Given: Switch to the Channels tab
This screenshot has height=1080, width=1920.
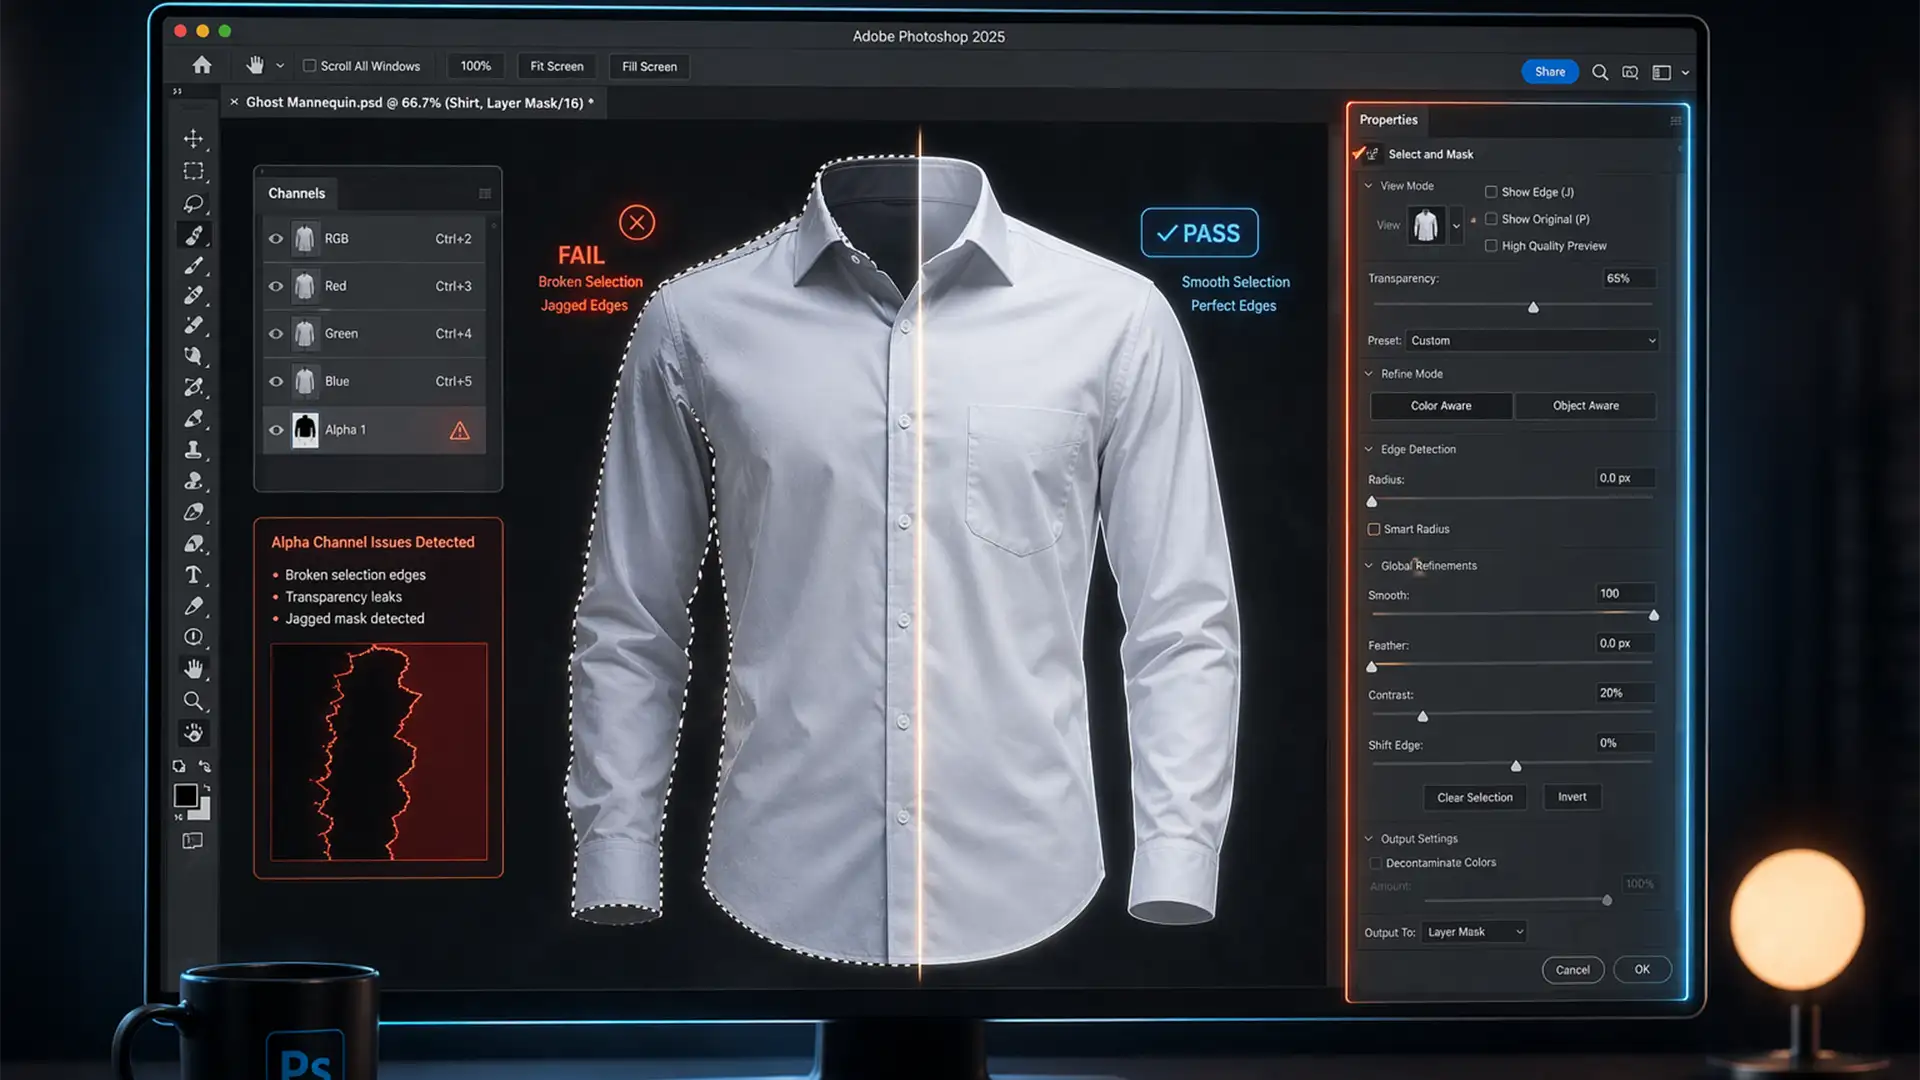Looking at the screenshot, I should pyautogui.click(x=296, y=193).
